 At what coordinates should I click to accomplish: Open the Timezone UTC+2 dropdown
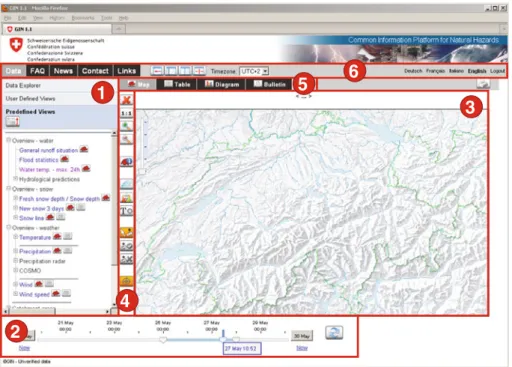point(254,71)
